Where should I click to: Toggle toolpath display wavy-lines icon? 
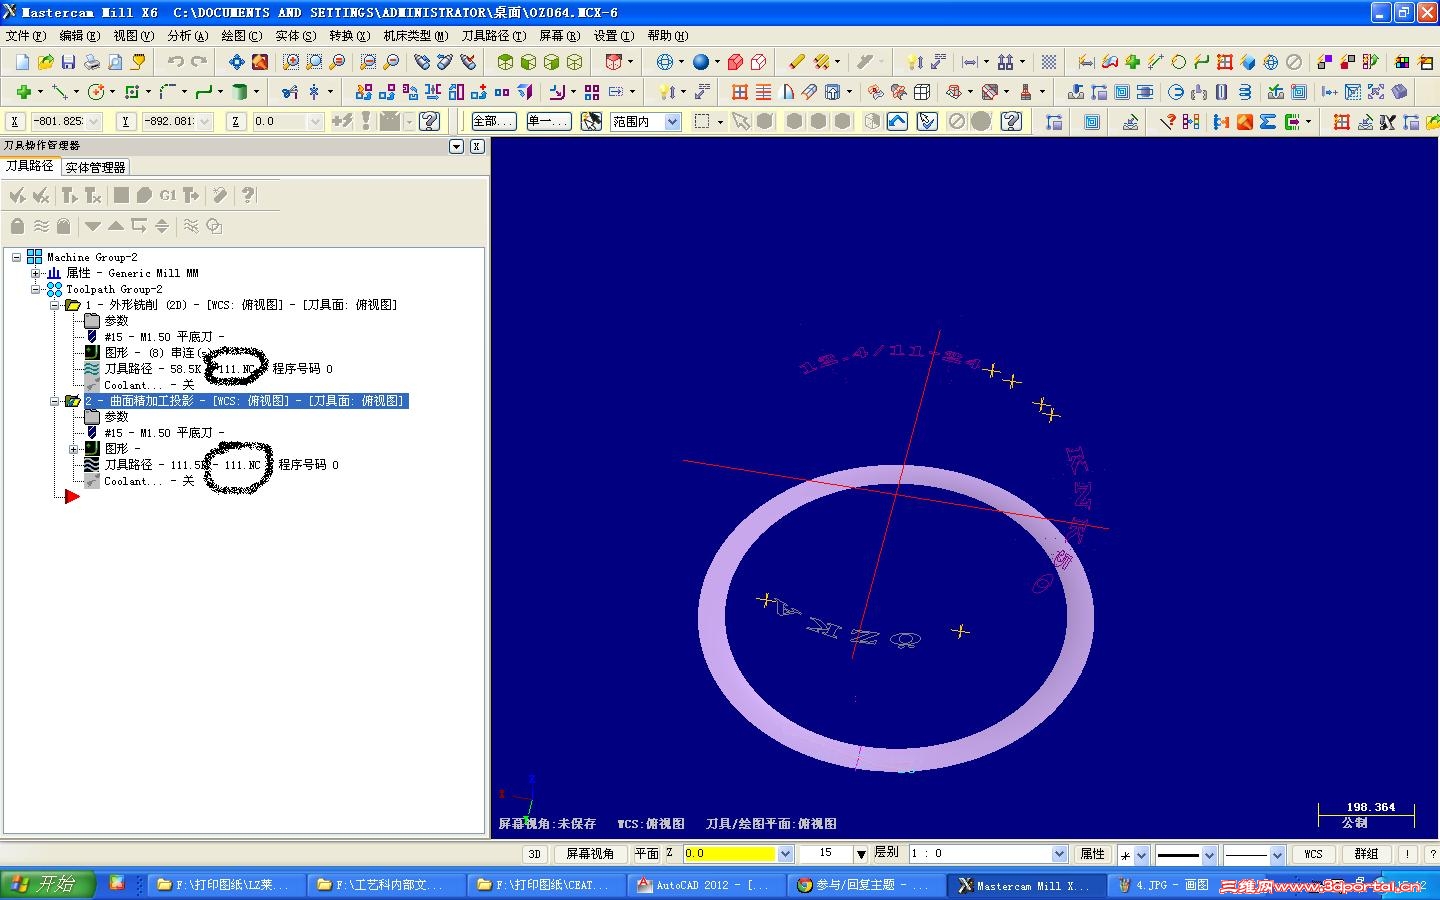pyautogui.click(x=41, y=226)
